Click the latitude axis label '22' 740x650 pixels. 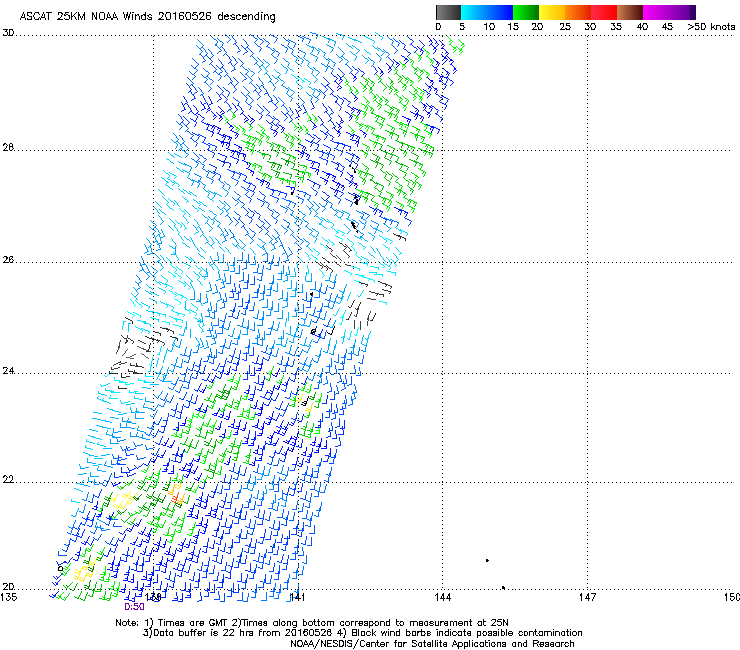pos(8,480)
